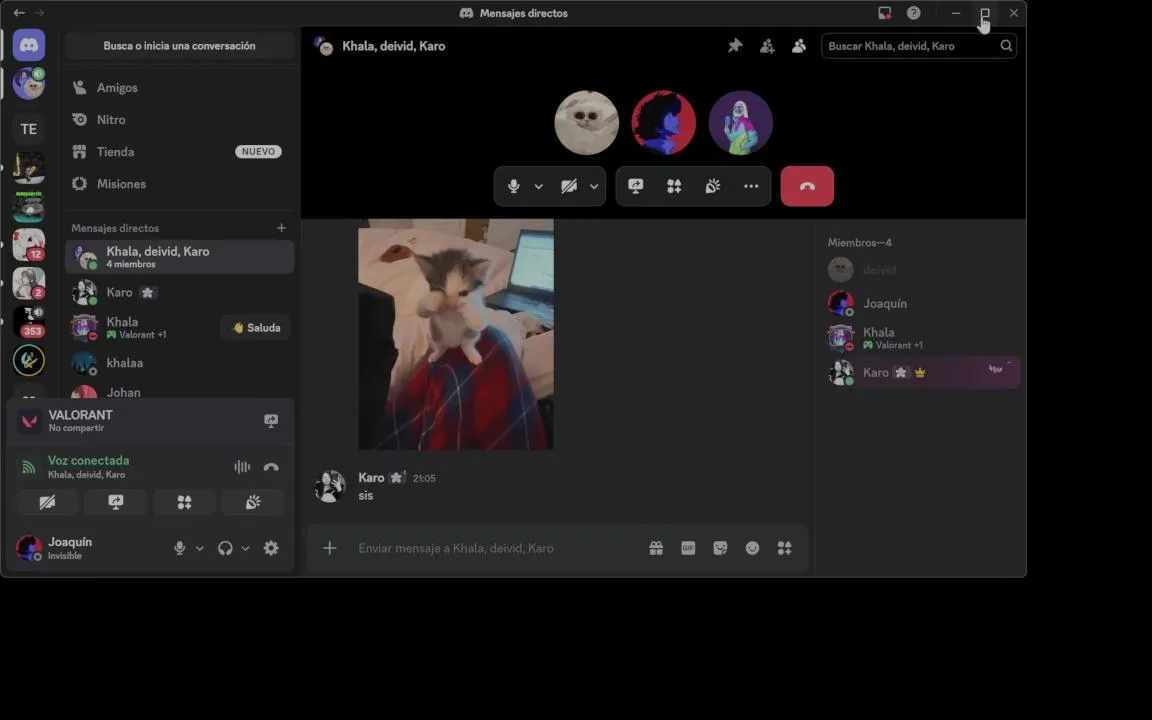Select Khala in members list

[x=923, y=337]
